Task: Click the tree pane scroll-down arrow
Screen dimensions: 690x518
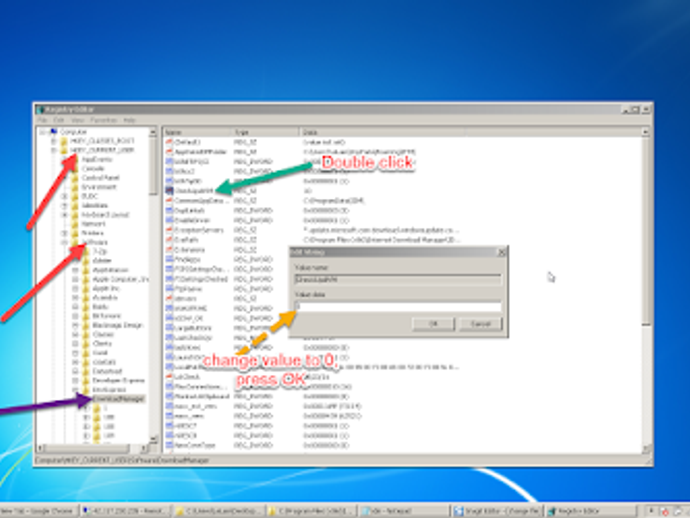Action: [153, 439]
